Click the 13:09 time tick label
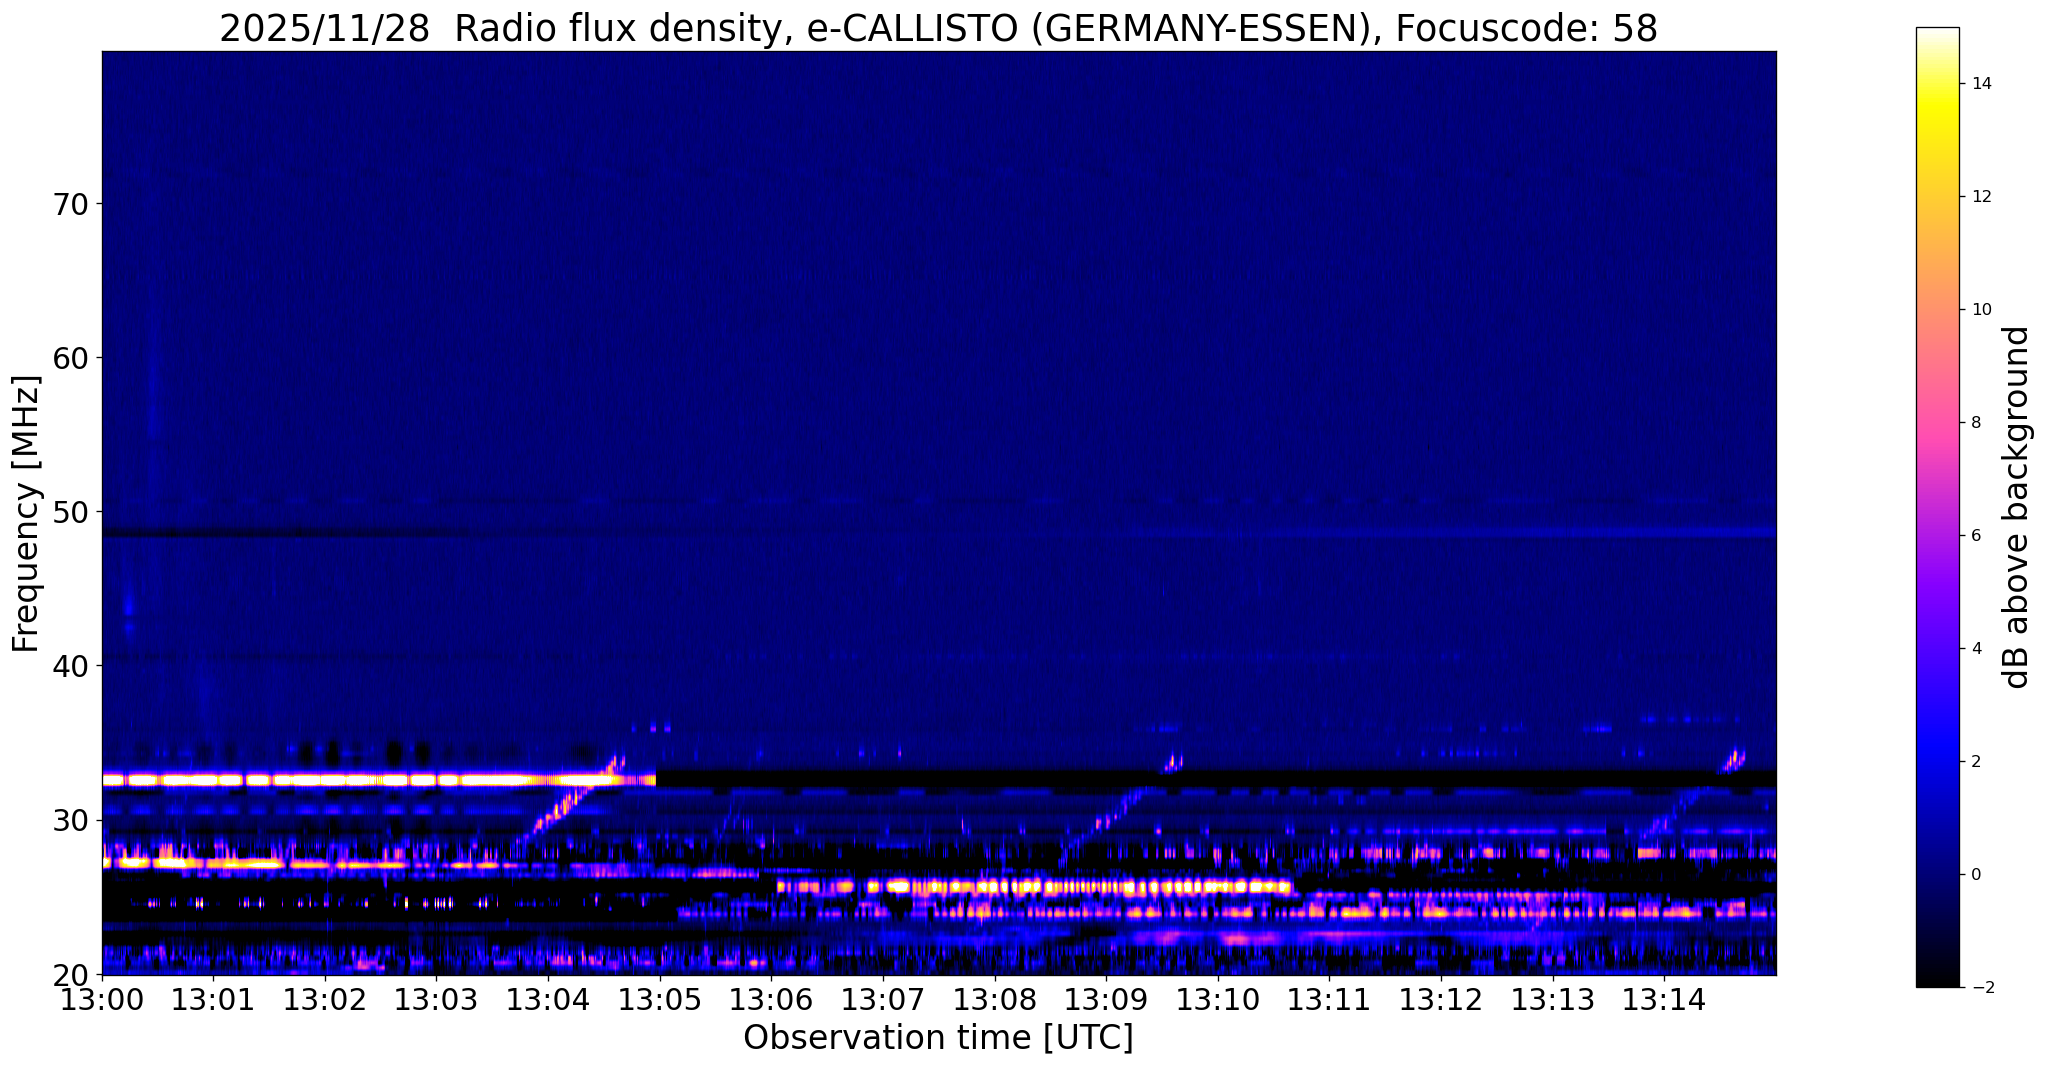The width and height of the screenshot is (2047, 1067). [x=1106, y=999]
